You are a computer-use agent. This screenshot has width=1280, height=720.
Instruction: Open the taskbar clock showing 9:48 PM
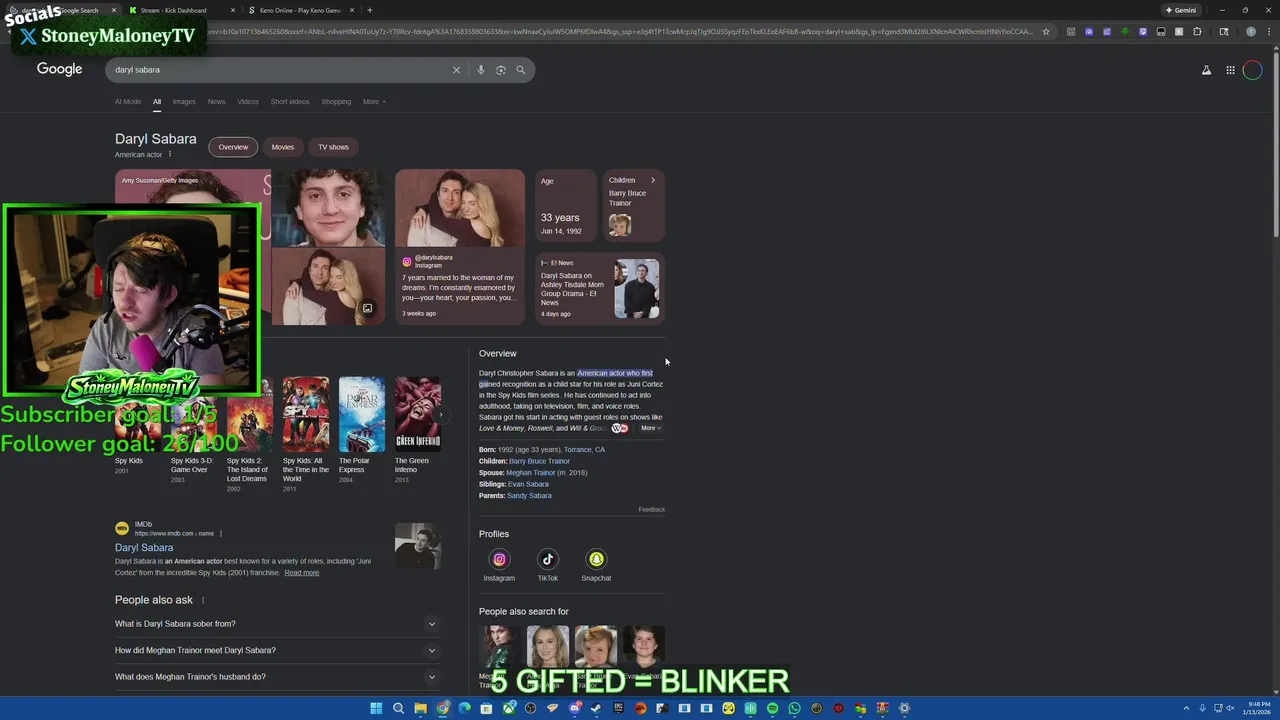[x=1259, y=708]
